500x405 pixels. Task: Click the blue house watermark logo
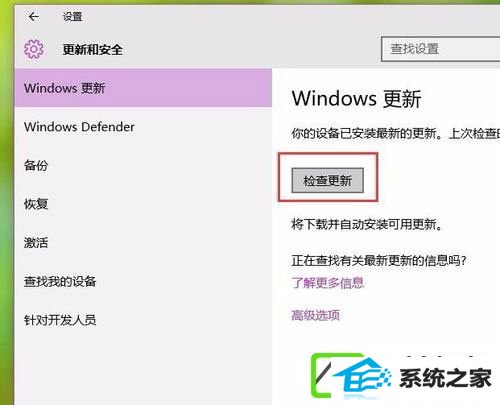tap(362, 378)
